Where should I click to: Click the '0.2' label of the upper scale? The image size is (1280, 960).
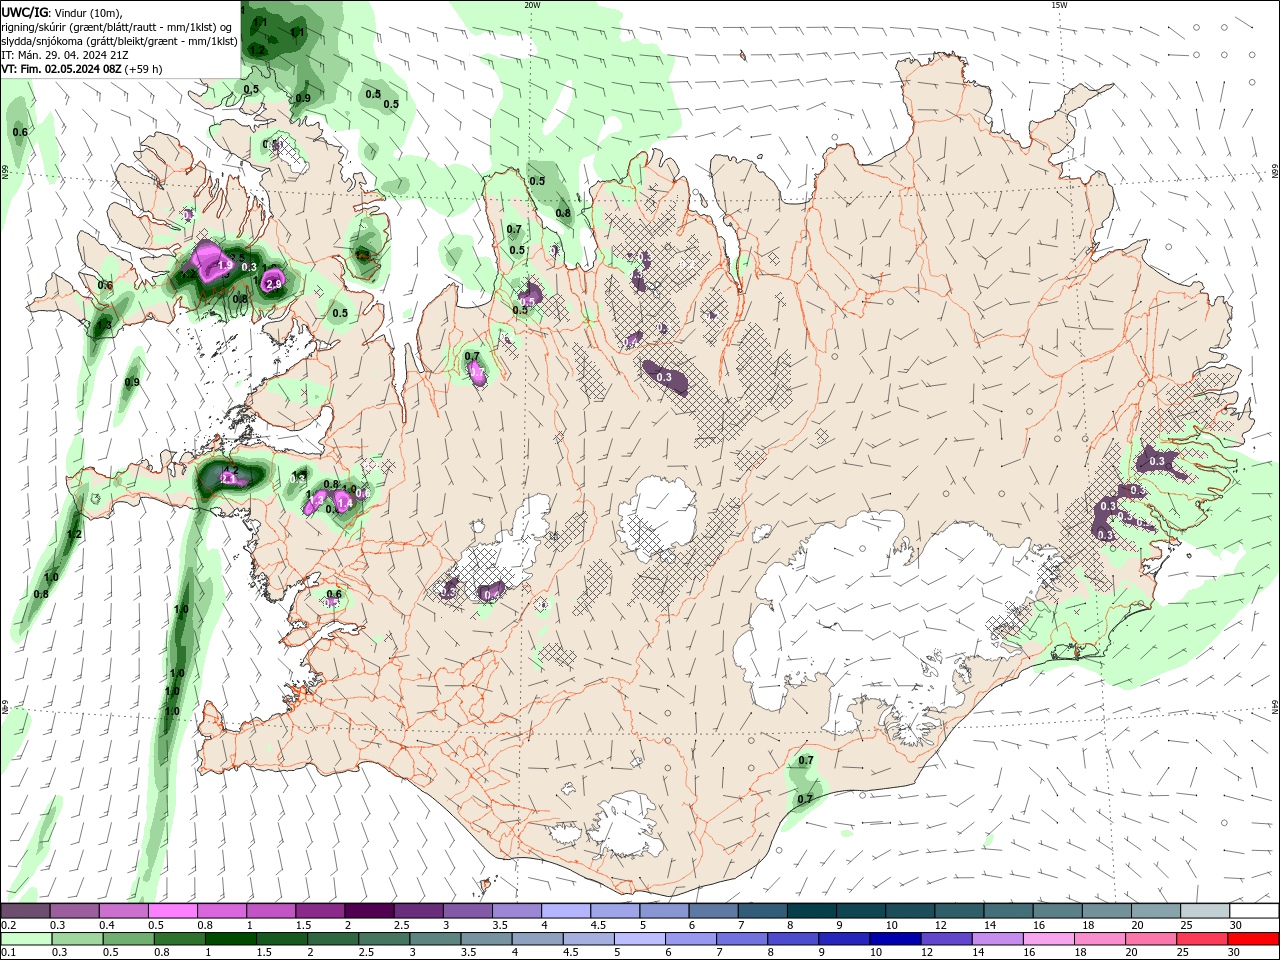[x=8, y=925]
